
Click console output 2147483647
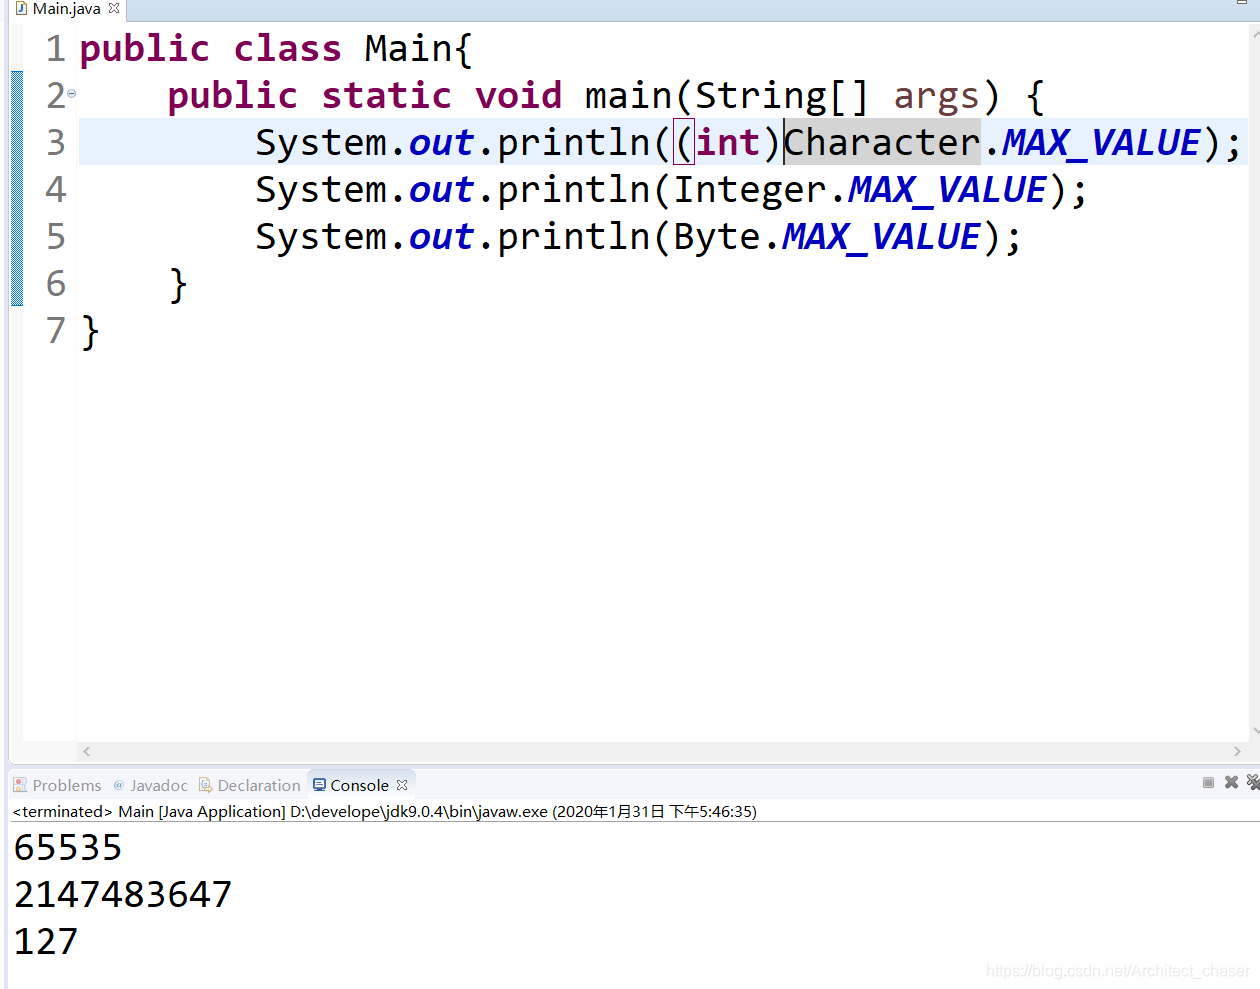pos(123,894)
